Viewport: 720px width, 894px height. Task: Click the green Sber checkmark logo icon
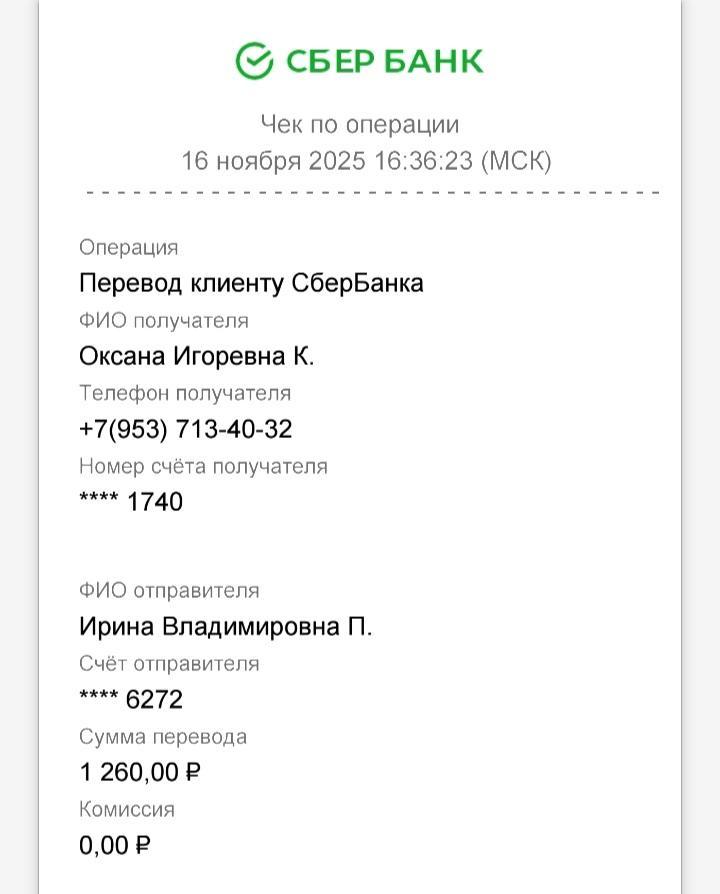254,61
